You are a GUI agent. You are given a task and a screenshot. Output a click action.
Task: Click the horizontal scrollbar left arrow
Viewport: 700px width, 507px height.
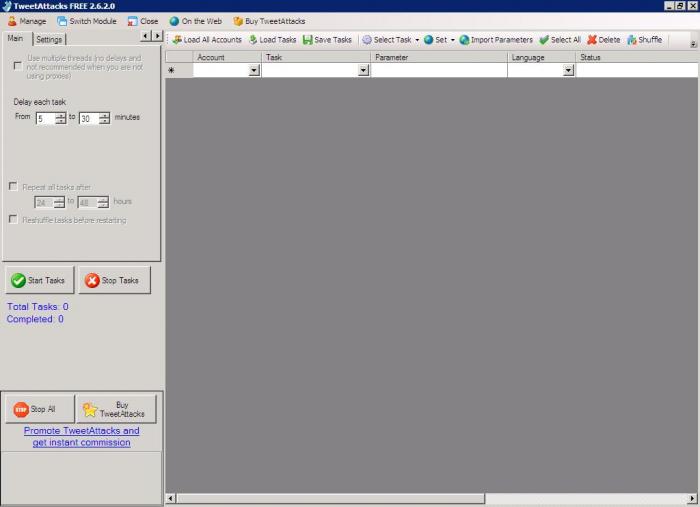point(171,498)
